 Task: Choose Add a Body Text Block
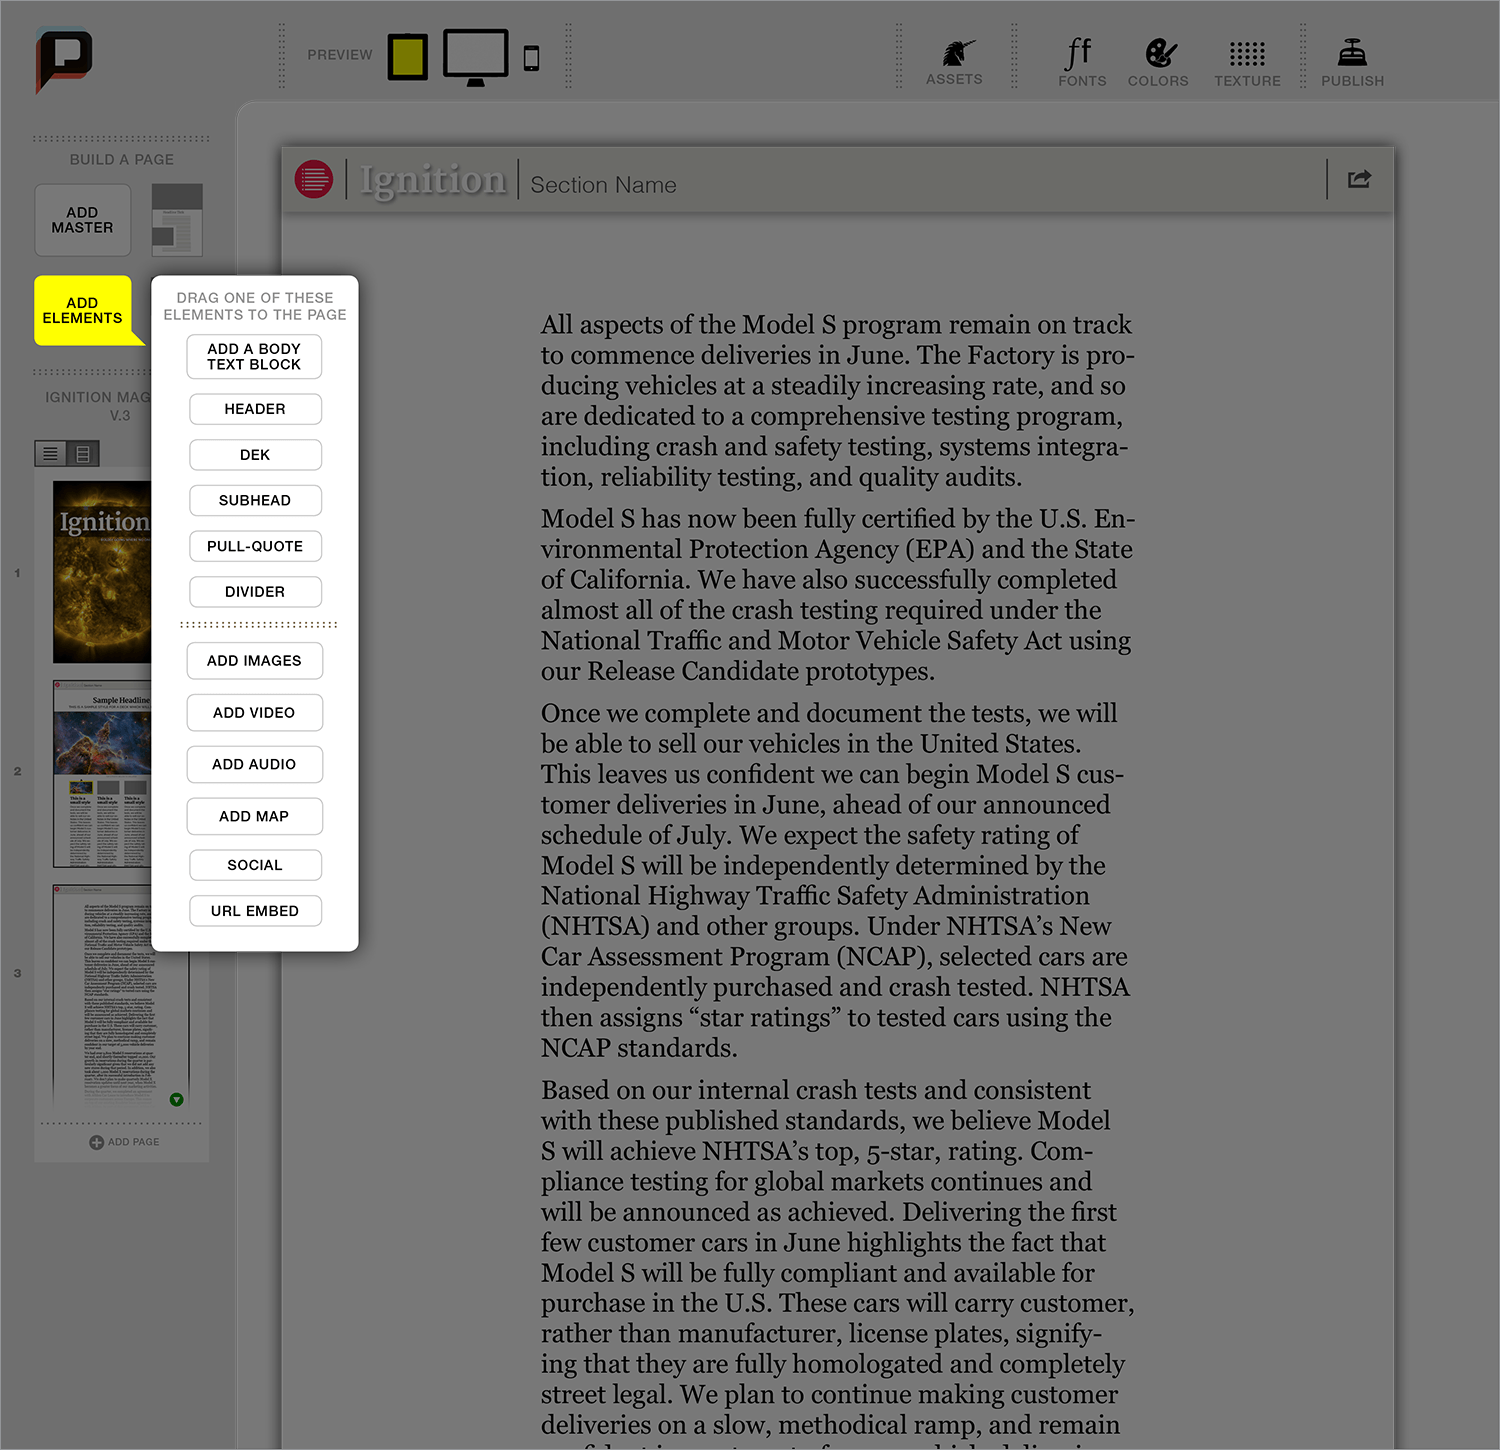(x=254, y=357)
